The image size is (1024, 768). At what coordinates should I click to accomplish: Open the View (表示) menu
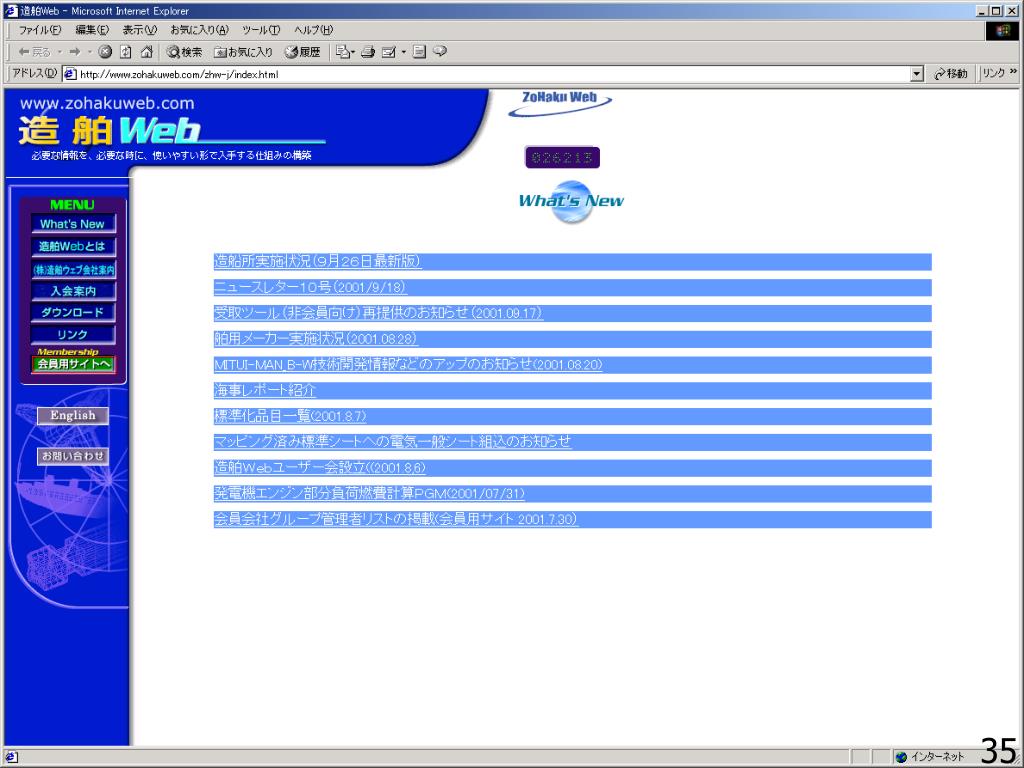coord(140,30)
